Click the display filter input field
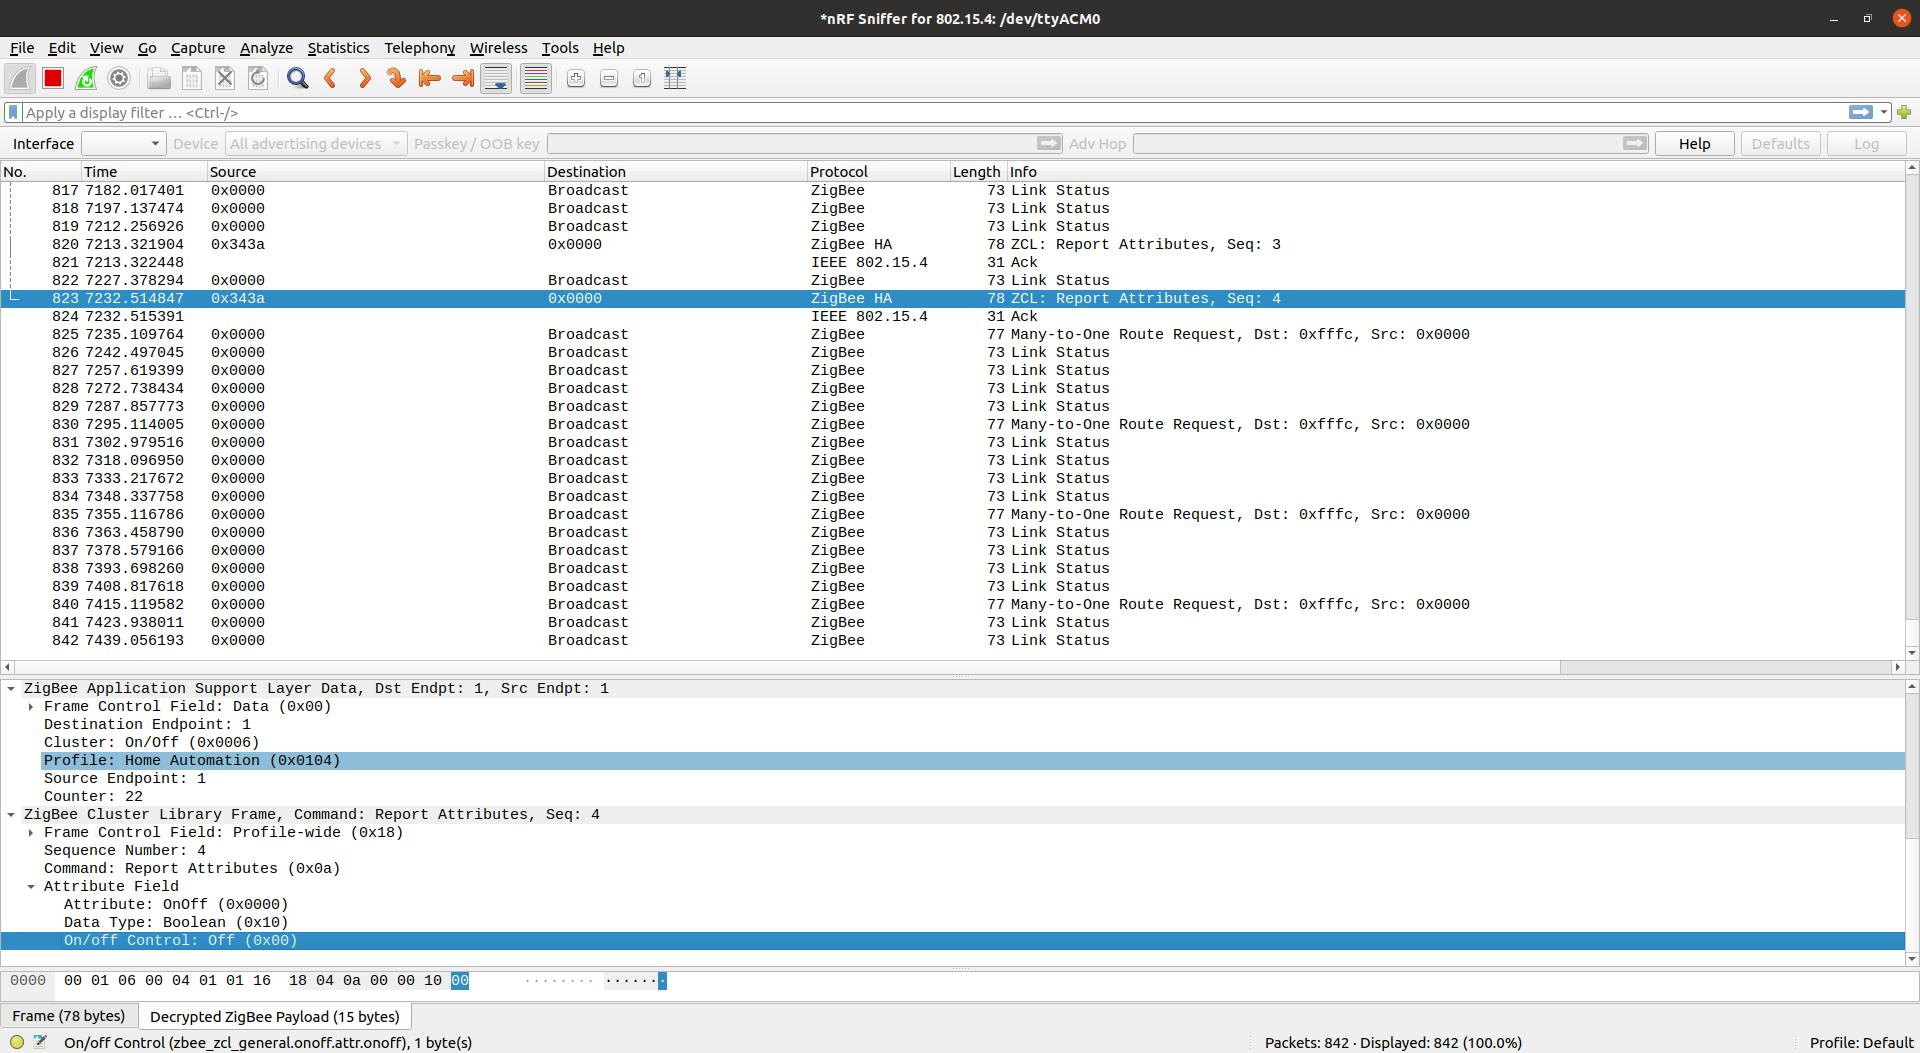The height and width of the screenshot is (1053, 1920). pos(900,113)
